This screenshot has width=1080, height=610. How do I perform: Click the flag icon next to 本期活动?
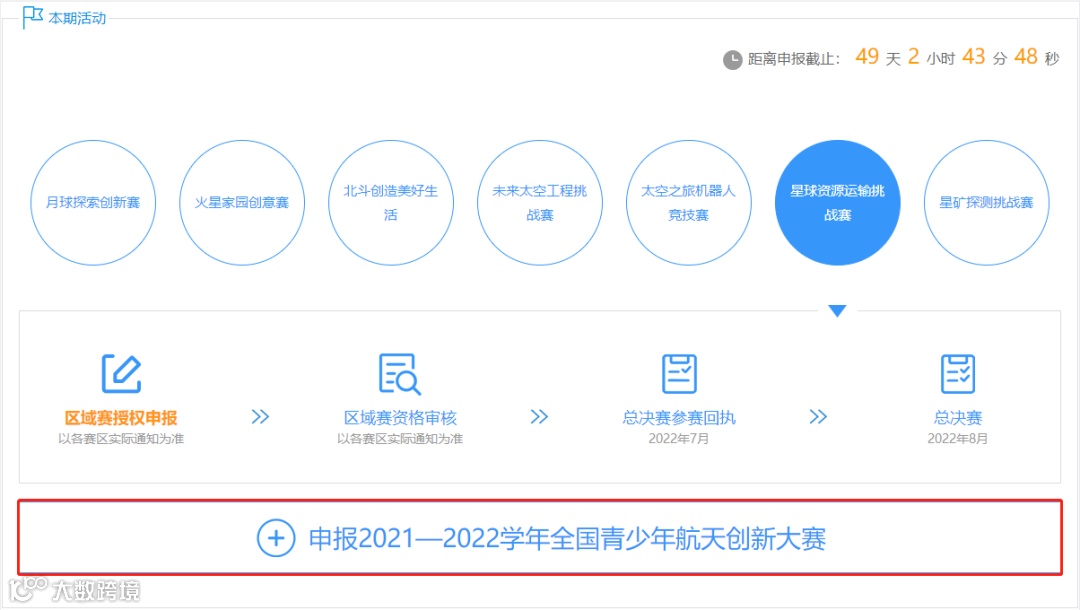pos(32,17)
